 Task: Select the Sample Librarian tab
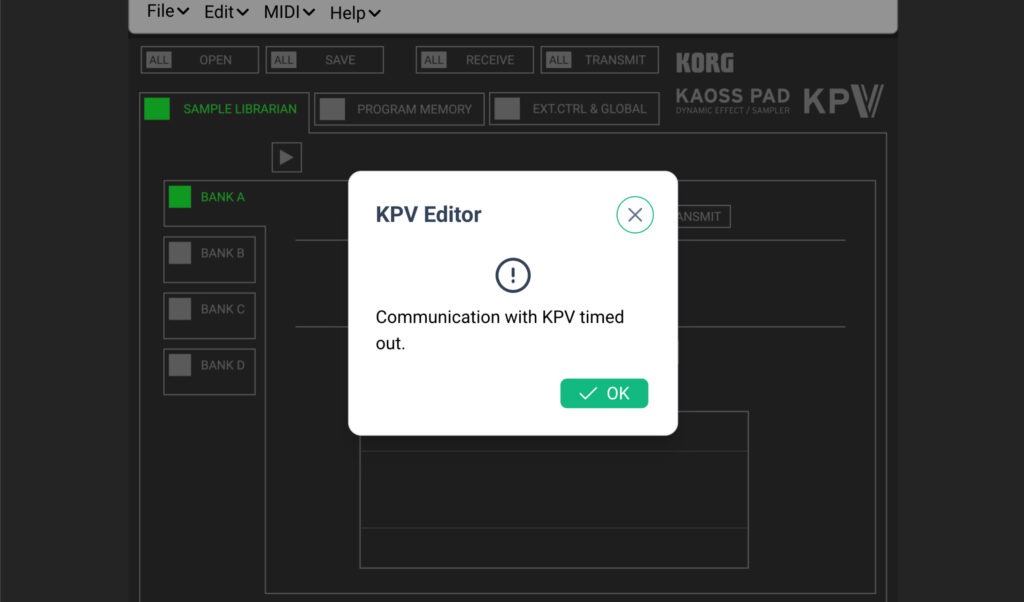[224, 109]
